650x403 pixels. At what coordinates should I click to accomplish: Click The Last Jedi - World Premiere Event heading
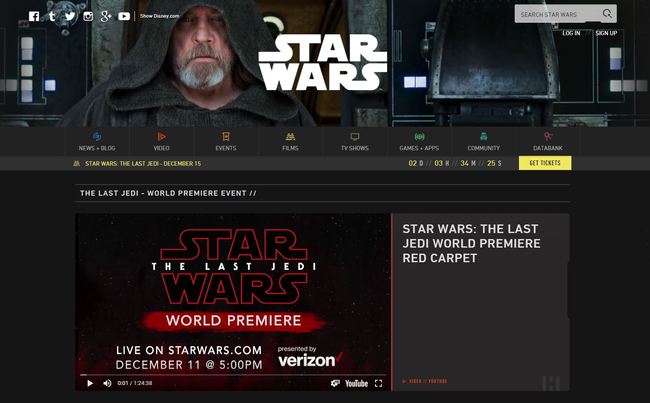point(168,193)
